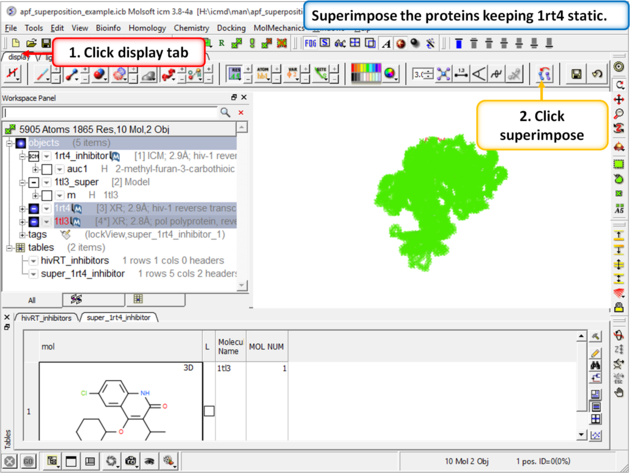
Task: Open the Homology menu
Action: pyautogui.click(x=147, y=28)
